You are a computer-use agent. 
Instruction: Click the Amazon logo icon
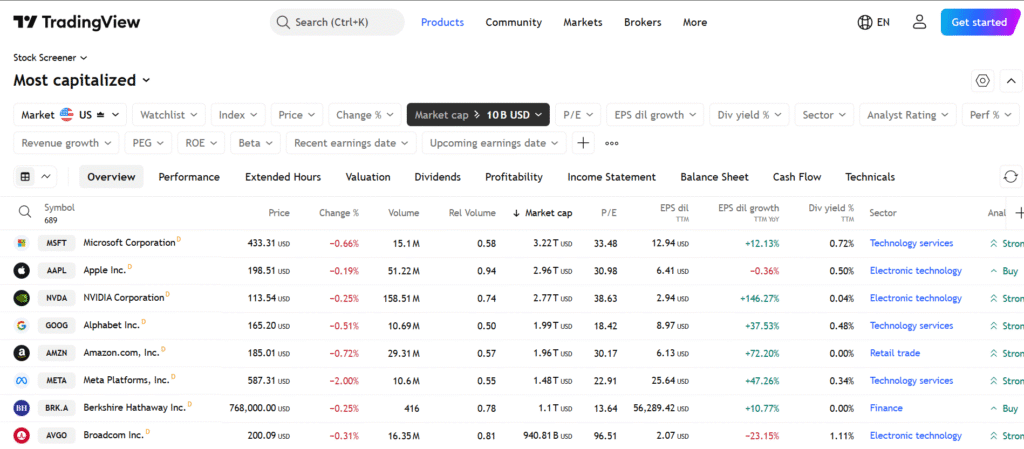pyautogui.click(x=22, y=353)
